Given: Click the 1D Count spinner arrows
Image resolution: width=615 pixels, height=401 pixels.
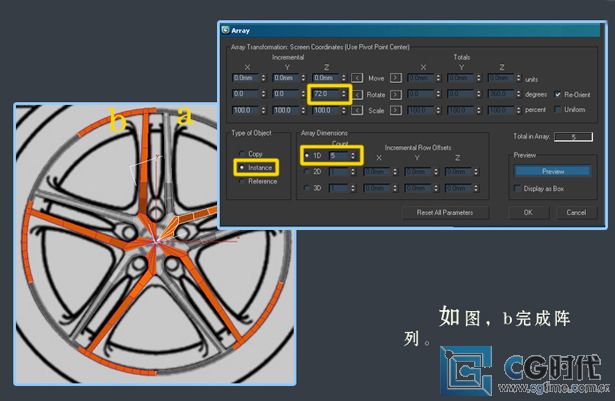Looking at the screenshot, I should tap(353, 156).
